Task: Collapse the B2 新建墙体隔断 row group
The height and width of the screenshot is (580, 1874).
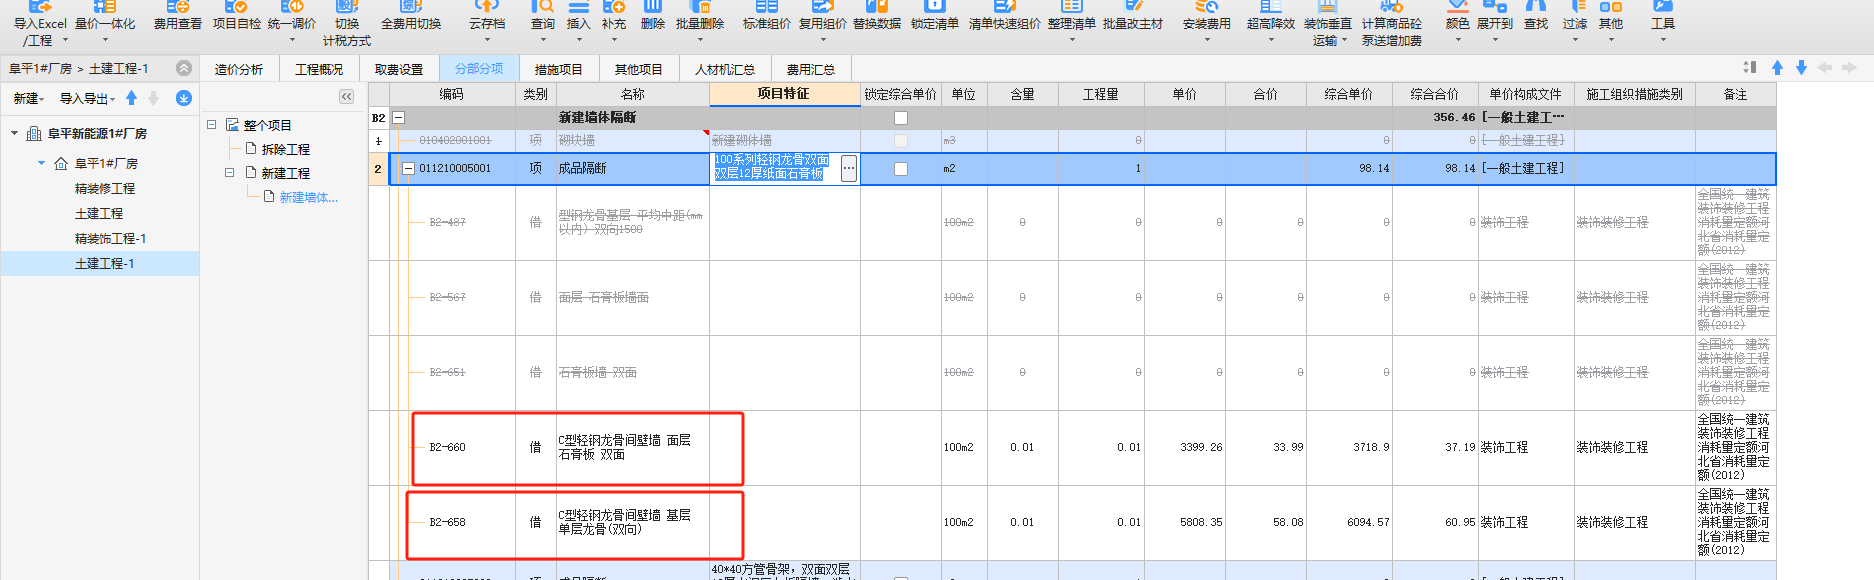Action: pyautogui.click(x=398, y=118)
